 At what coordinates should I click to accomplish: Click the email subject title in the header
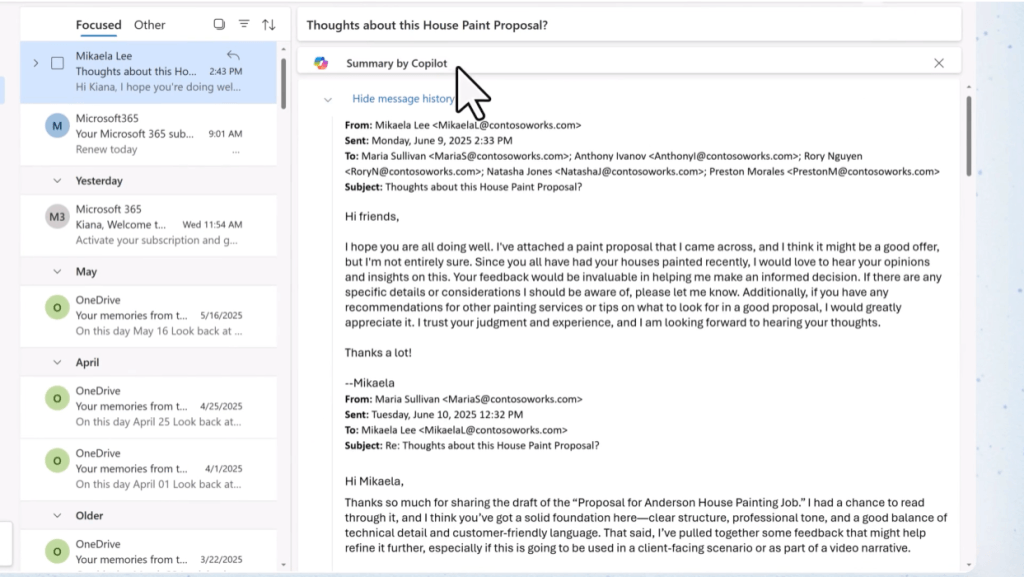pos(427,25)
